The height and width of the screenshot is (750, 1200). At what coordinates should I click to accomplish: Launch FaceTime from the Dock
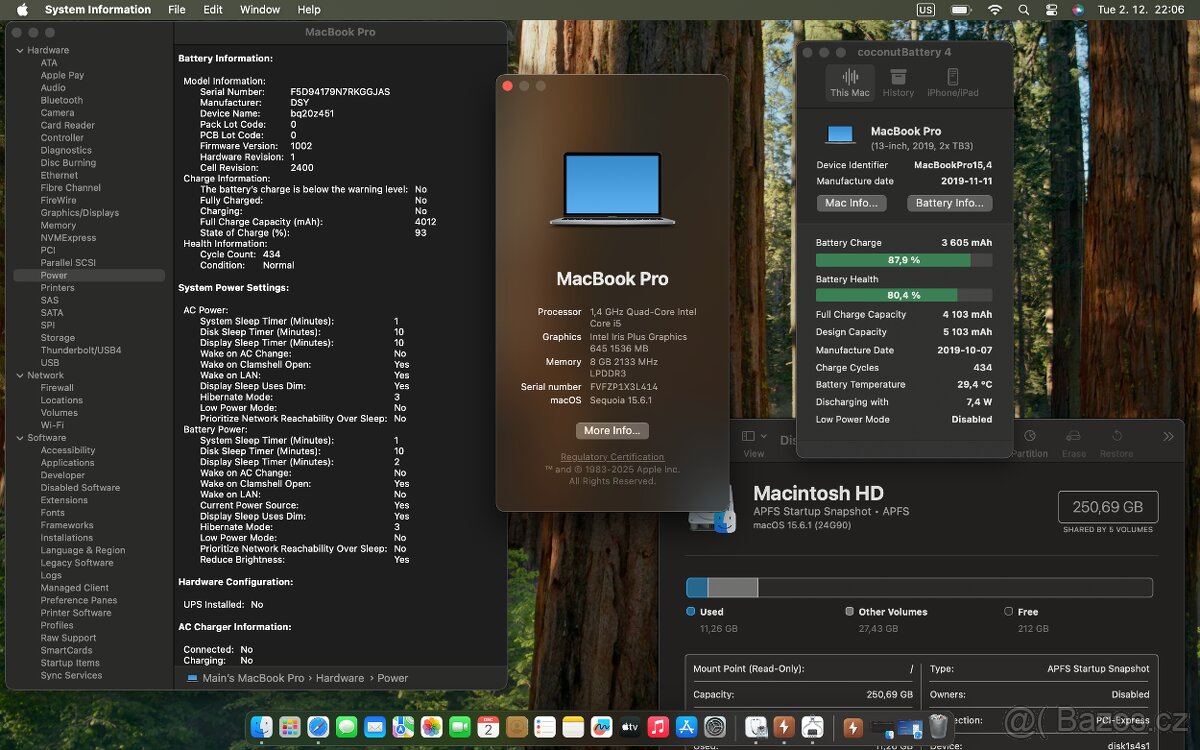[459, 728]
